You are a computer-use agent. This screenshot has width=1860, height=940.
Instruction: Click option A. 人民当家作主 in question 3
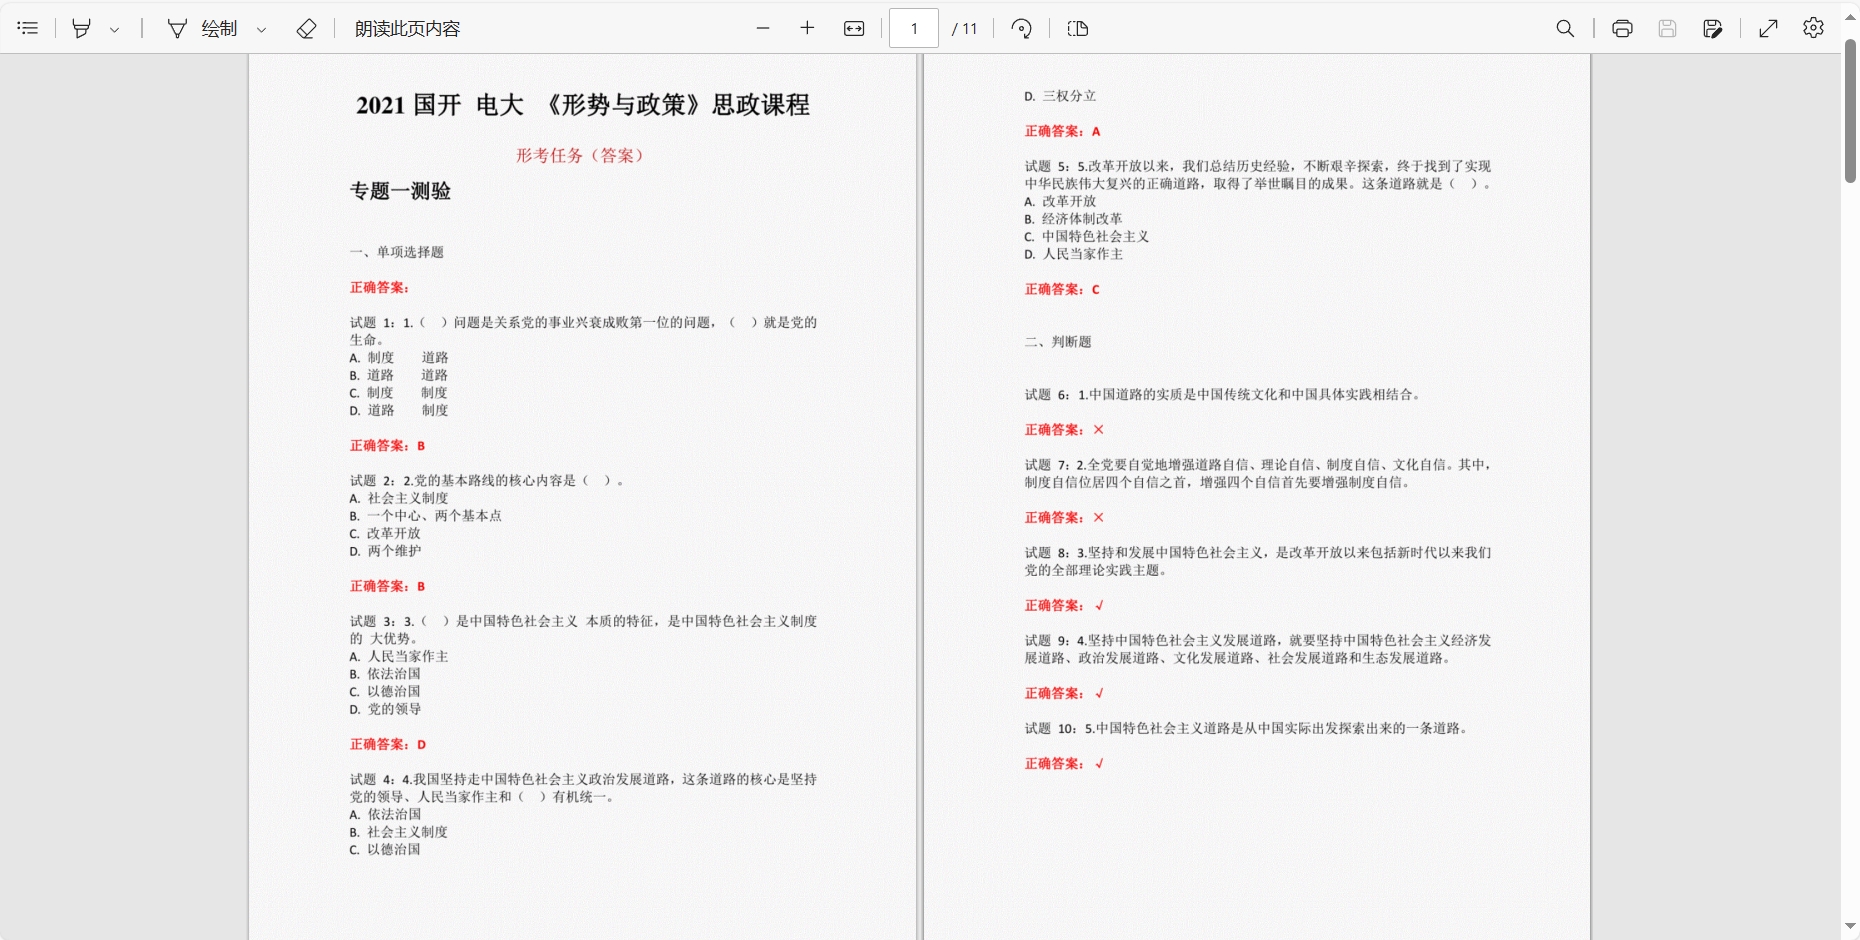(x=399, y=656)
